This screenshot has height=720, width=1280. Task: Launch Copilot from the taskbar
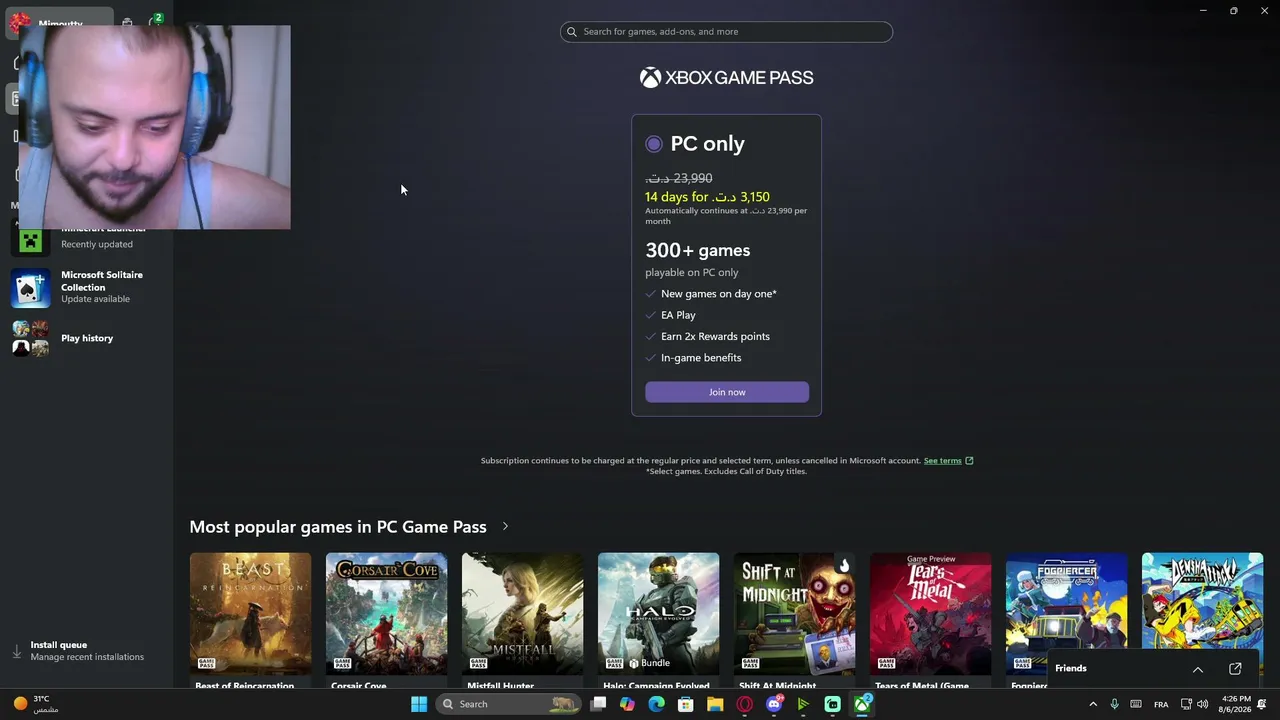pos(627,704)
